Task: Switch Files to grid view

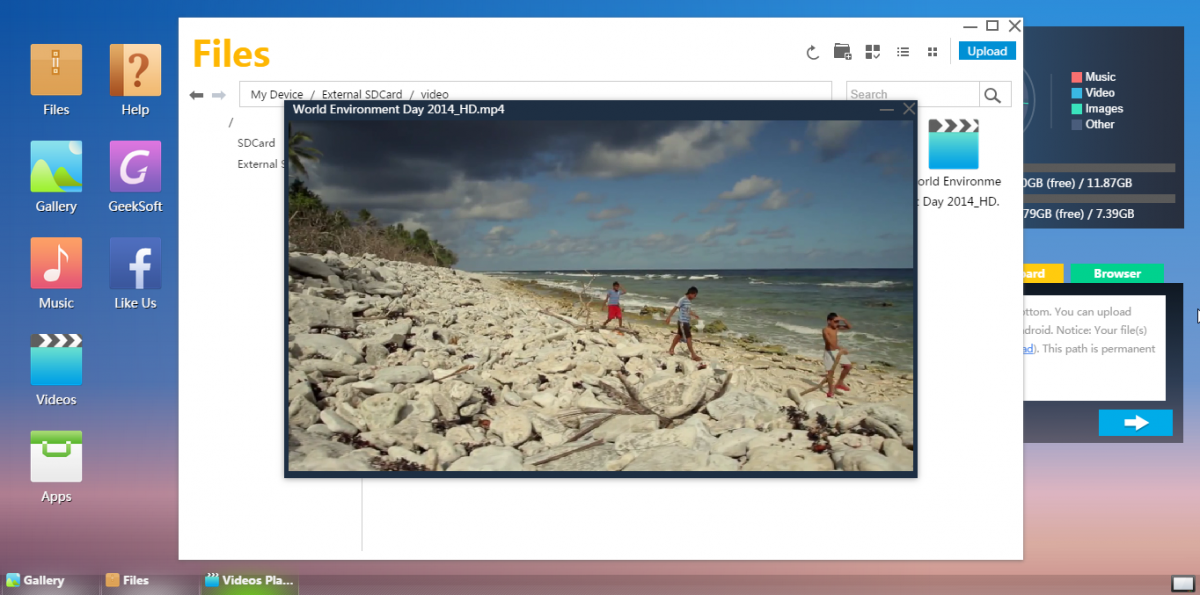Action: [x=933, y=52]
